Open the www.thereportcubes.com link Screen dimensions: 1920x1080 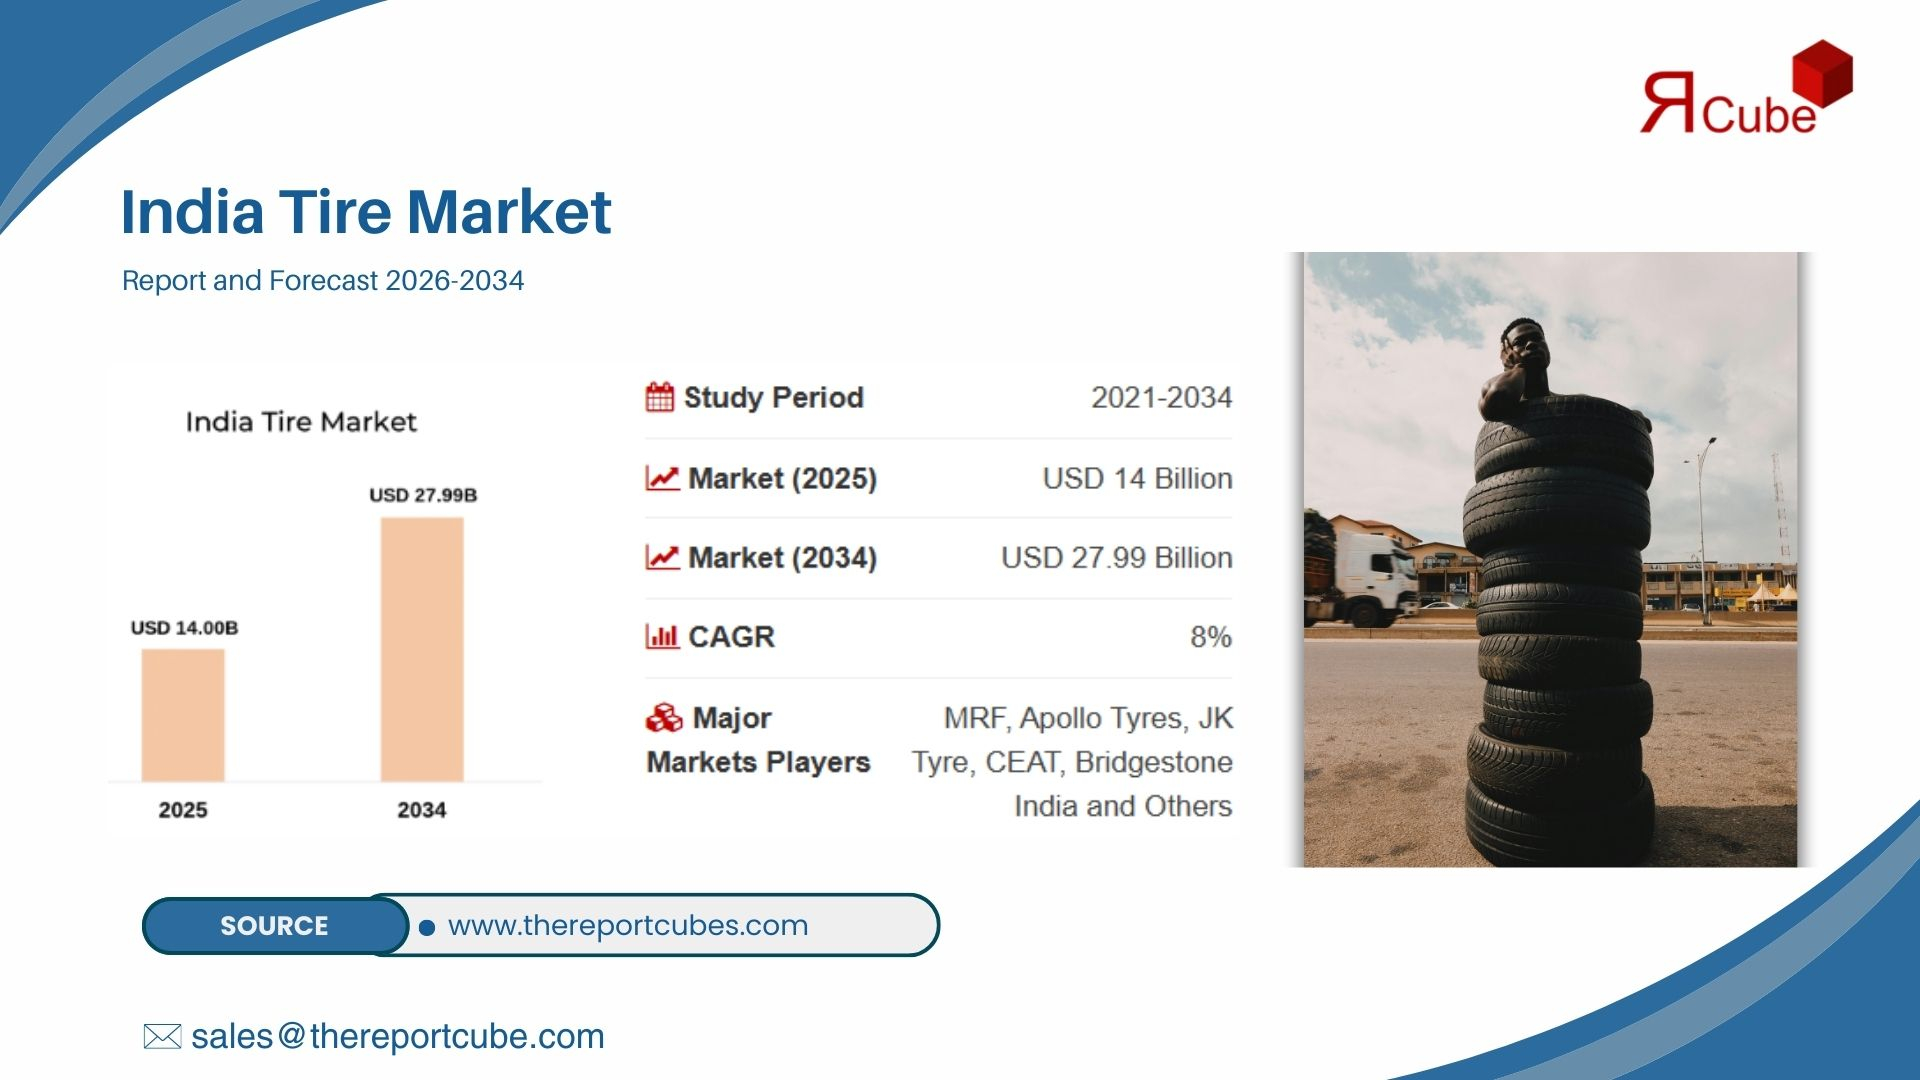click(628, 925)
